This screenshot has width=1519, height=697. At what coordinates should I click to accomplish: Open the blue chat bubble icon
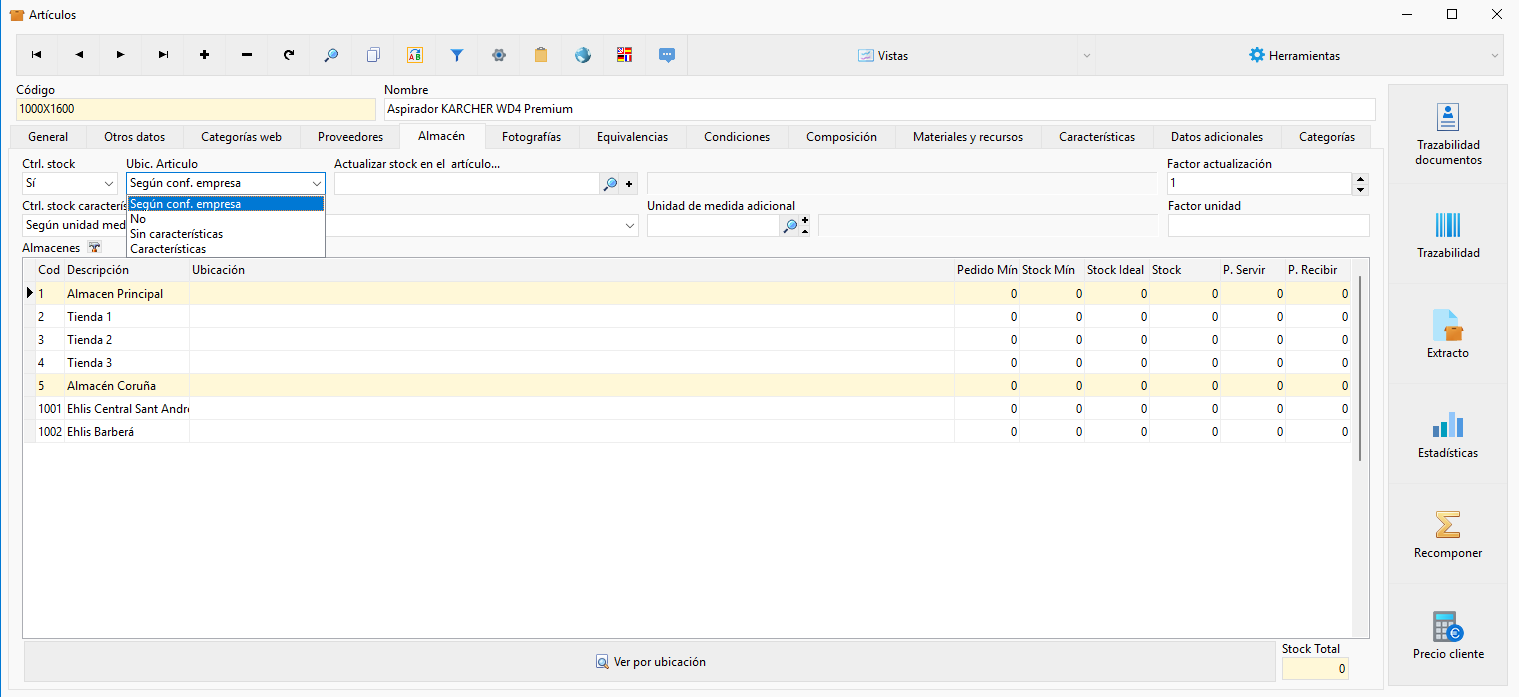pos(667,55)
